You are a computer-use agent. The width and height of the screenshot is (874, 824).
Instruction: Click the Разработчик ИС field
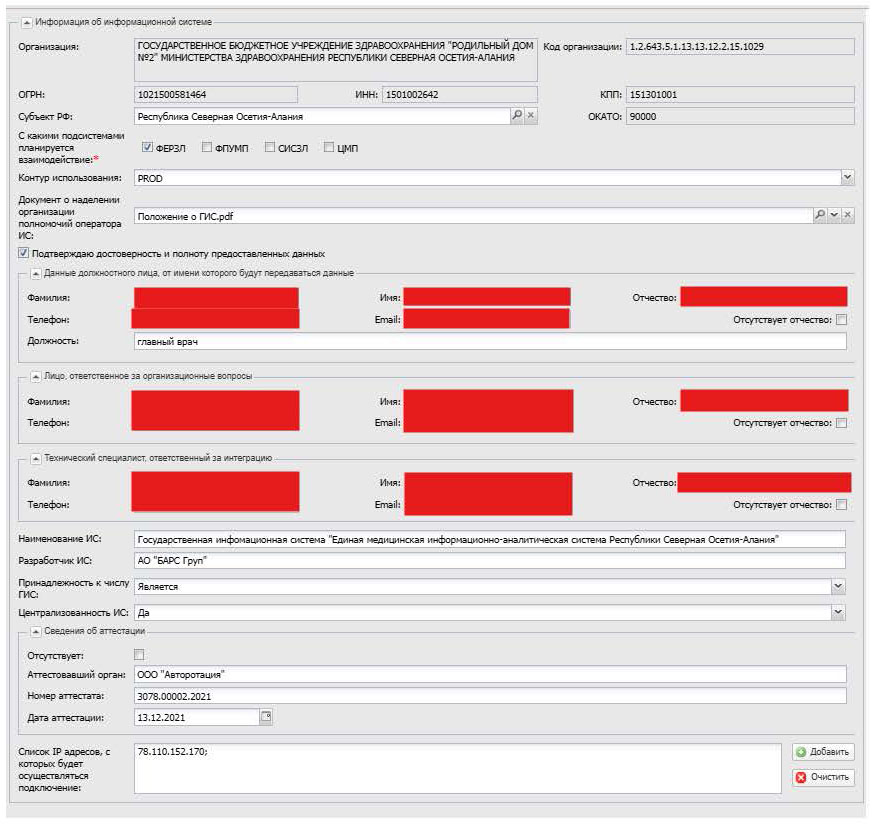click(x=489, y=560)
